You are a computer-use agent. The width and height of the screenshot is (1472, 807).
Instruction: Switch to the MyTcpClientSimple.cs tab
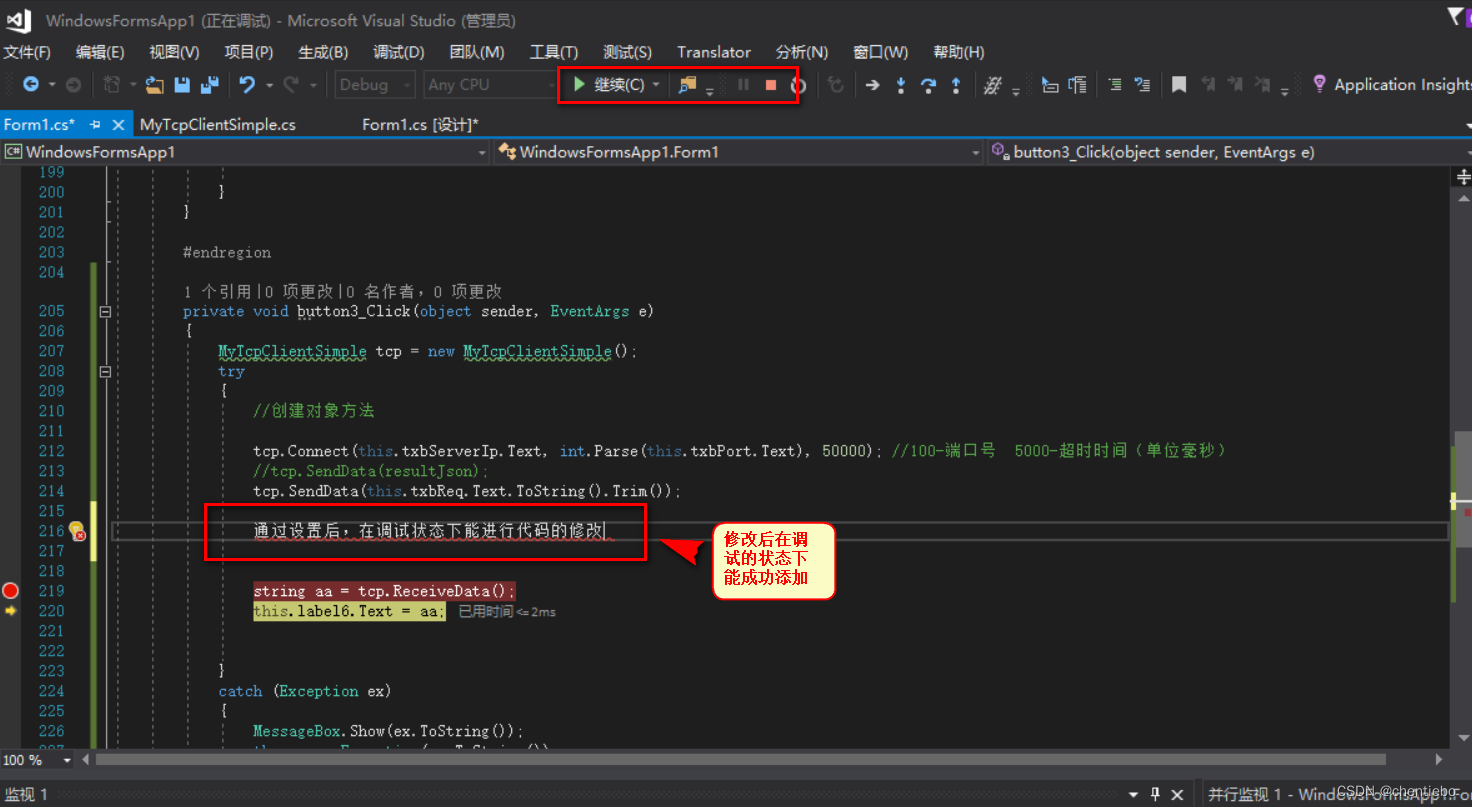tap(218, 124)
